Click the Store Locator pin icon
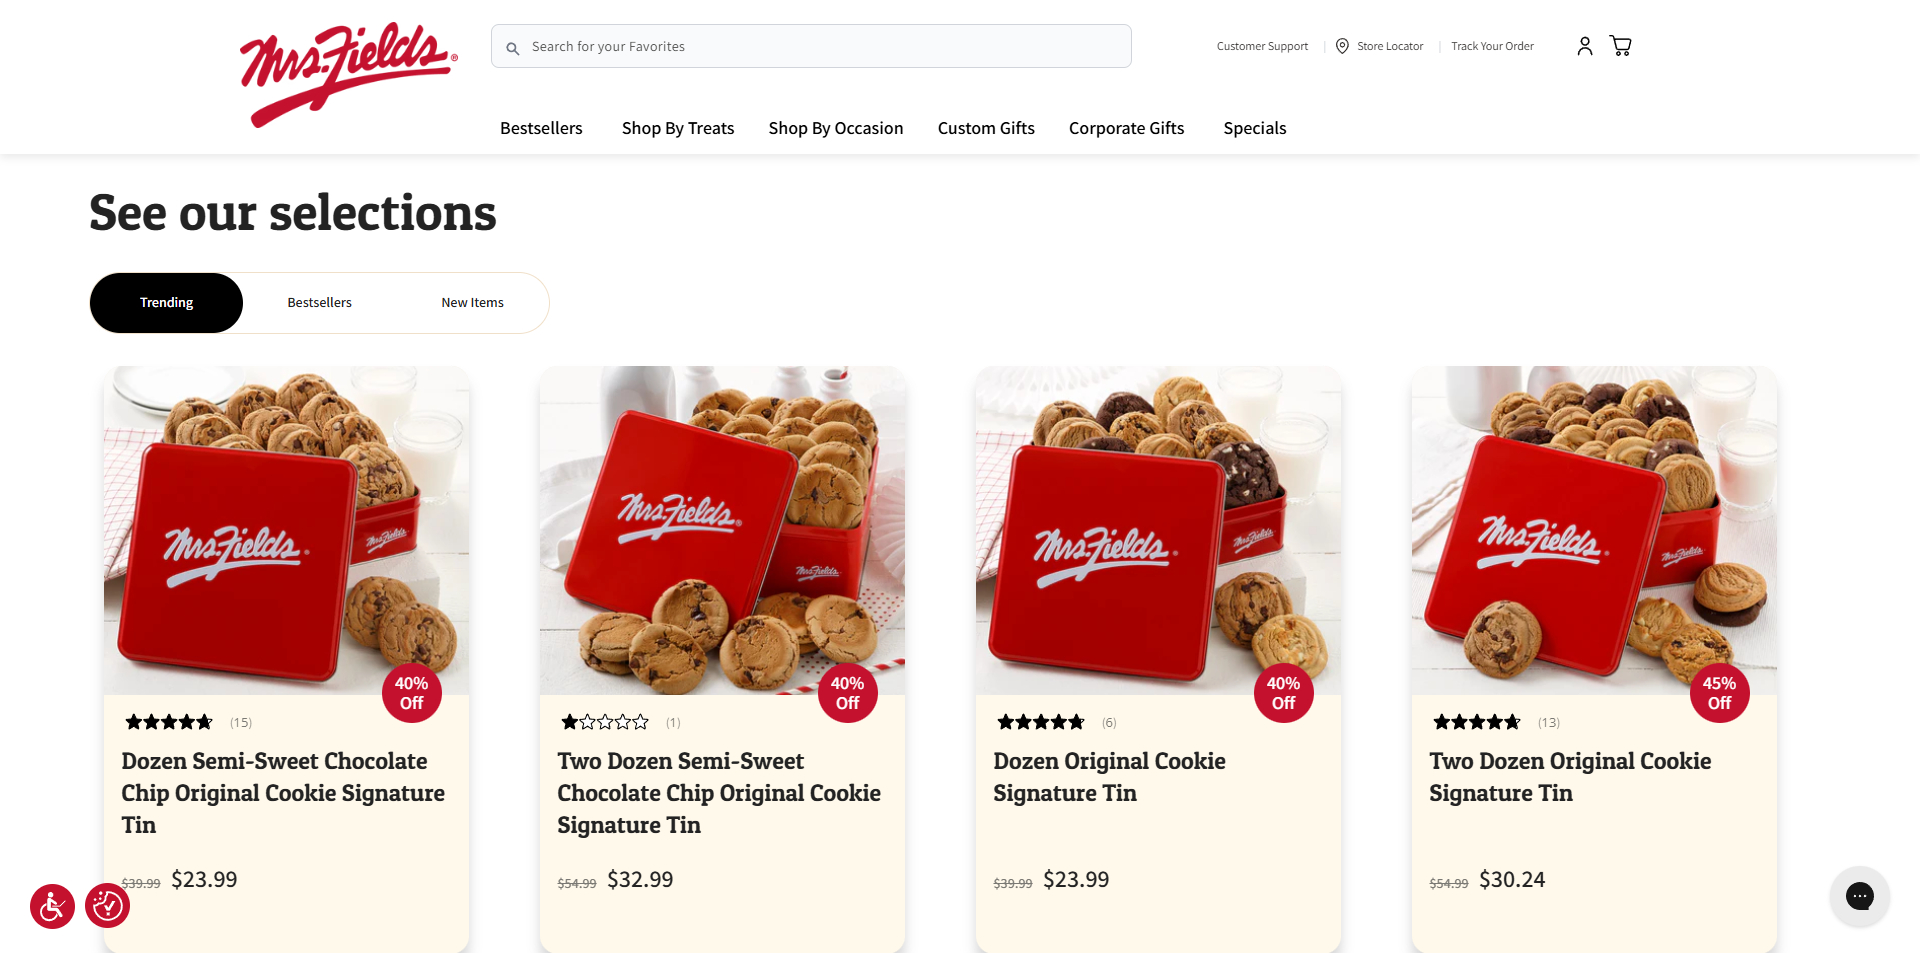Viewport: 1920px width, 953px height. click(x=1342, y=46)
